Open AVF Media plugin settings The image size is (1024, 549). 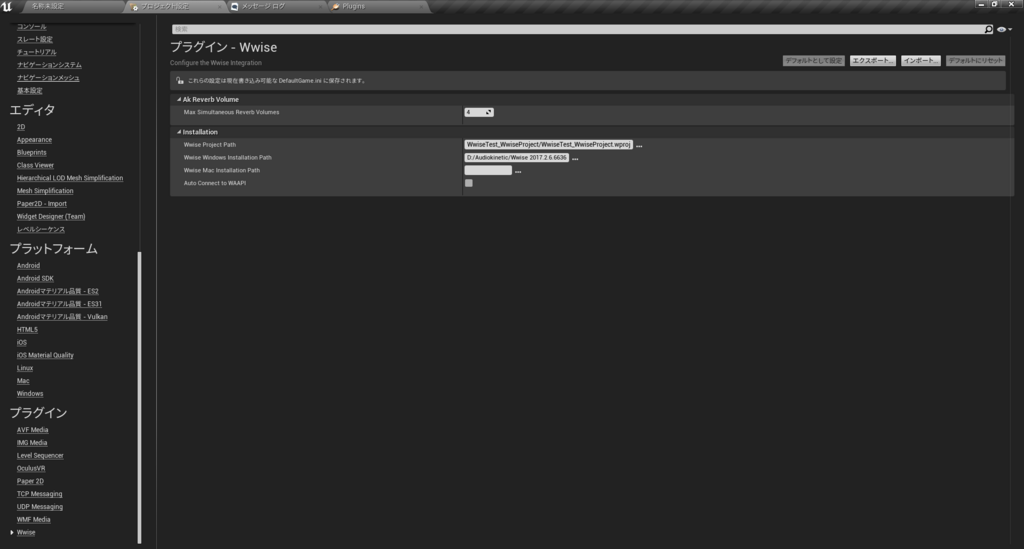(33, 430)
